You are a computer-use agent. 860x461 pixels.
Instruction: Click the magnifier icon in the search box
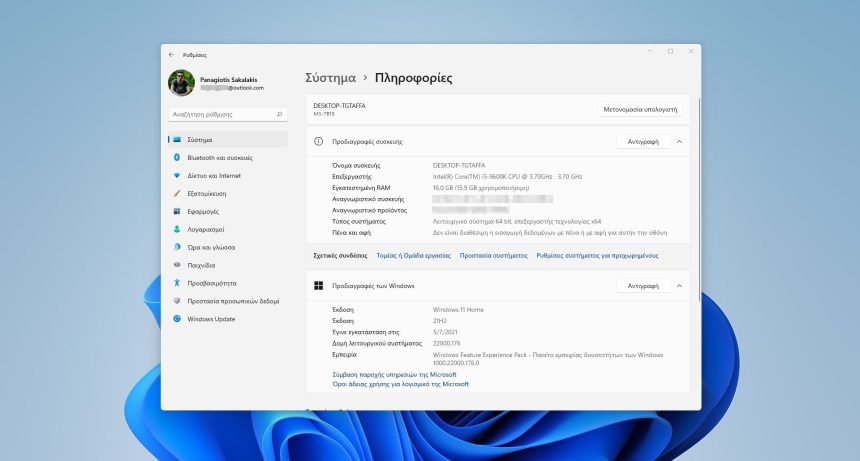(x=279, y=115)
